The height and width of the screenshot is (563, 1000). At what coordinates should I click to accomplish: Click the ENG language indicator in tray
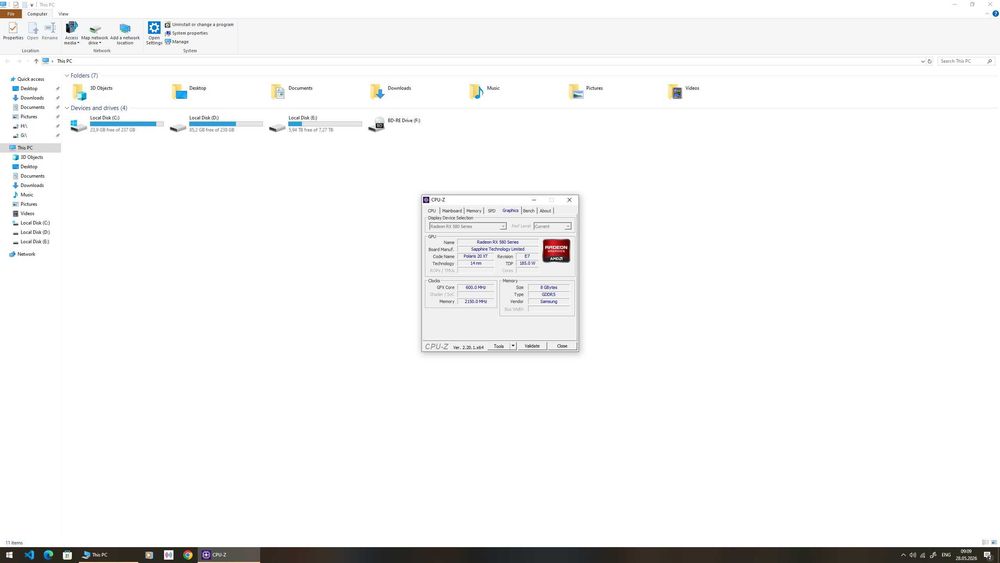click(946, 555)
